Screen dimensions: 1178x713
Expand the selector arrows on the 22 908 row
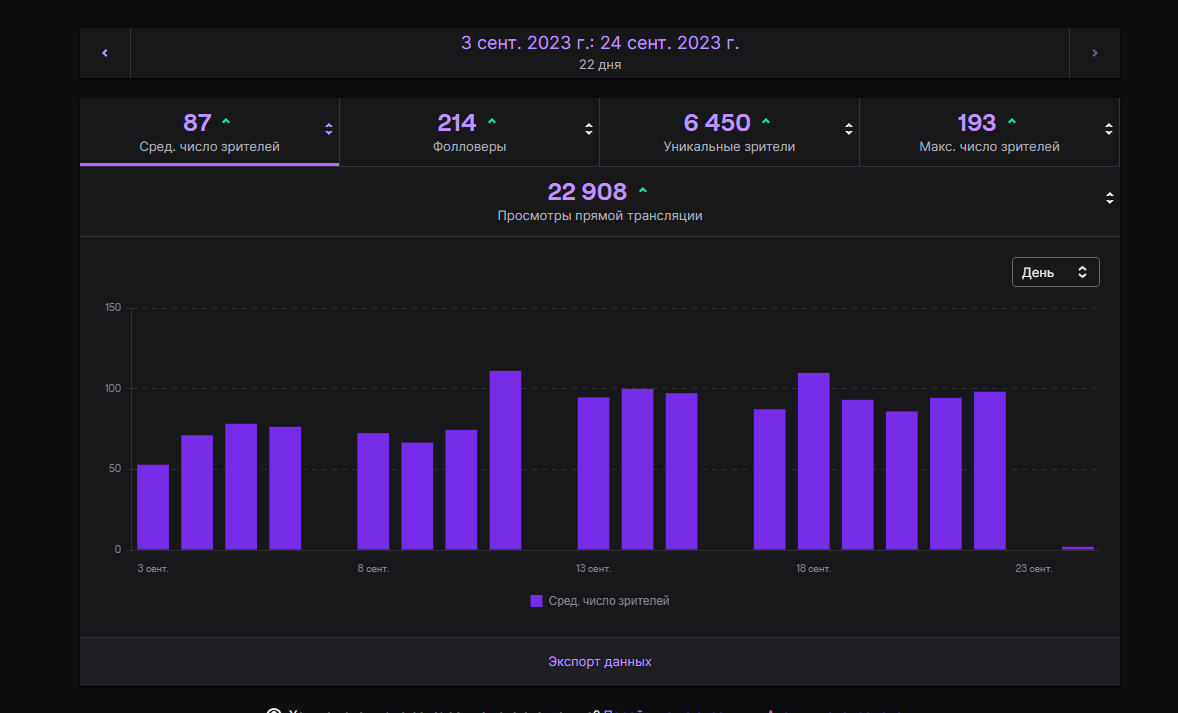pos(1109,198)
